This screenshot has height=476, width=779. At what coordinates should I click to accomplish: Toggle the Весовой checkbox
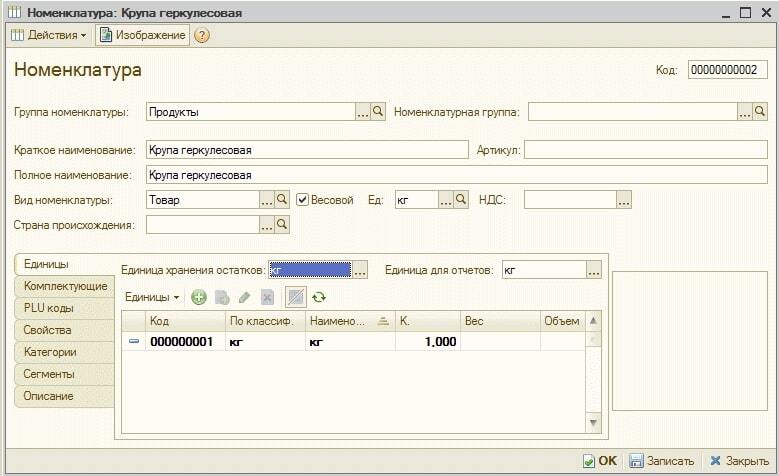[303, 200]
